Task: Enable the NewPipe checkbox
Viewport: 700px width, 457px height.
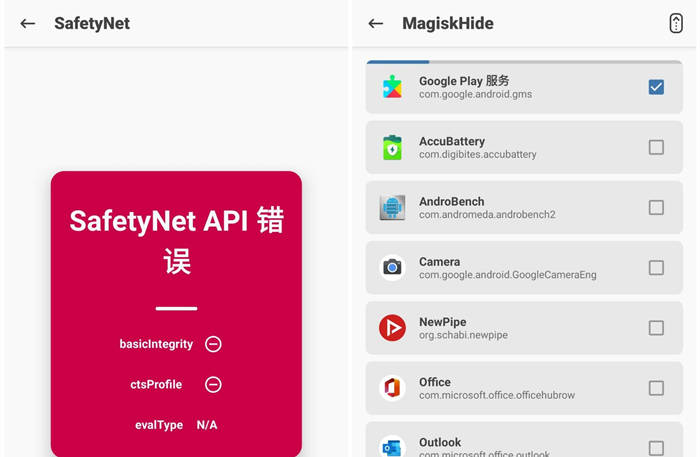Action: [656, 327]
